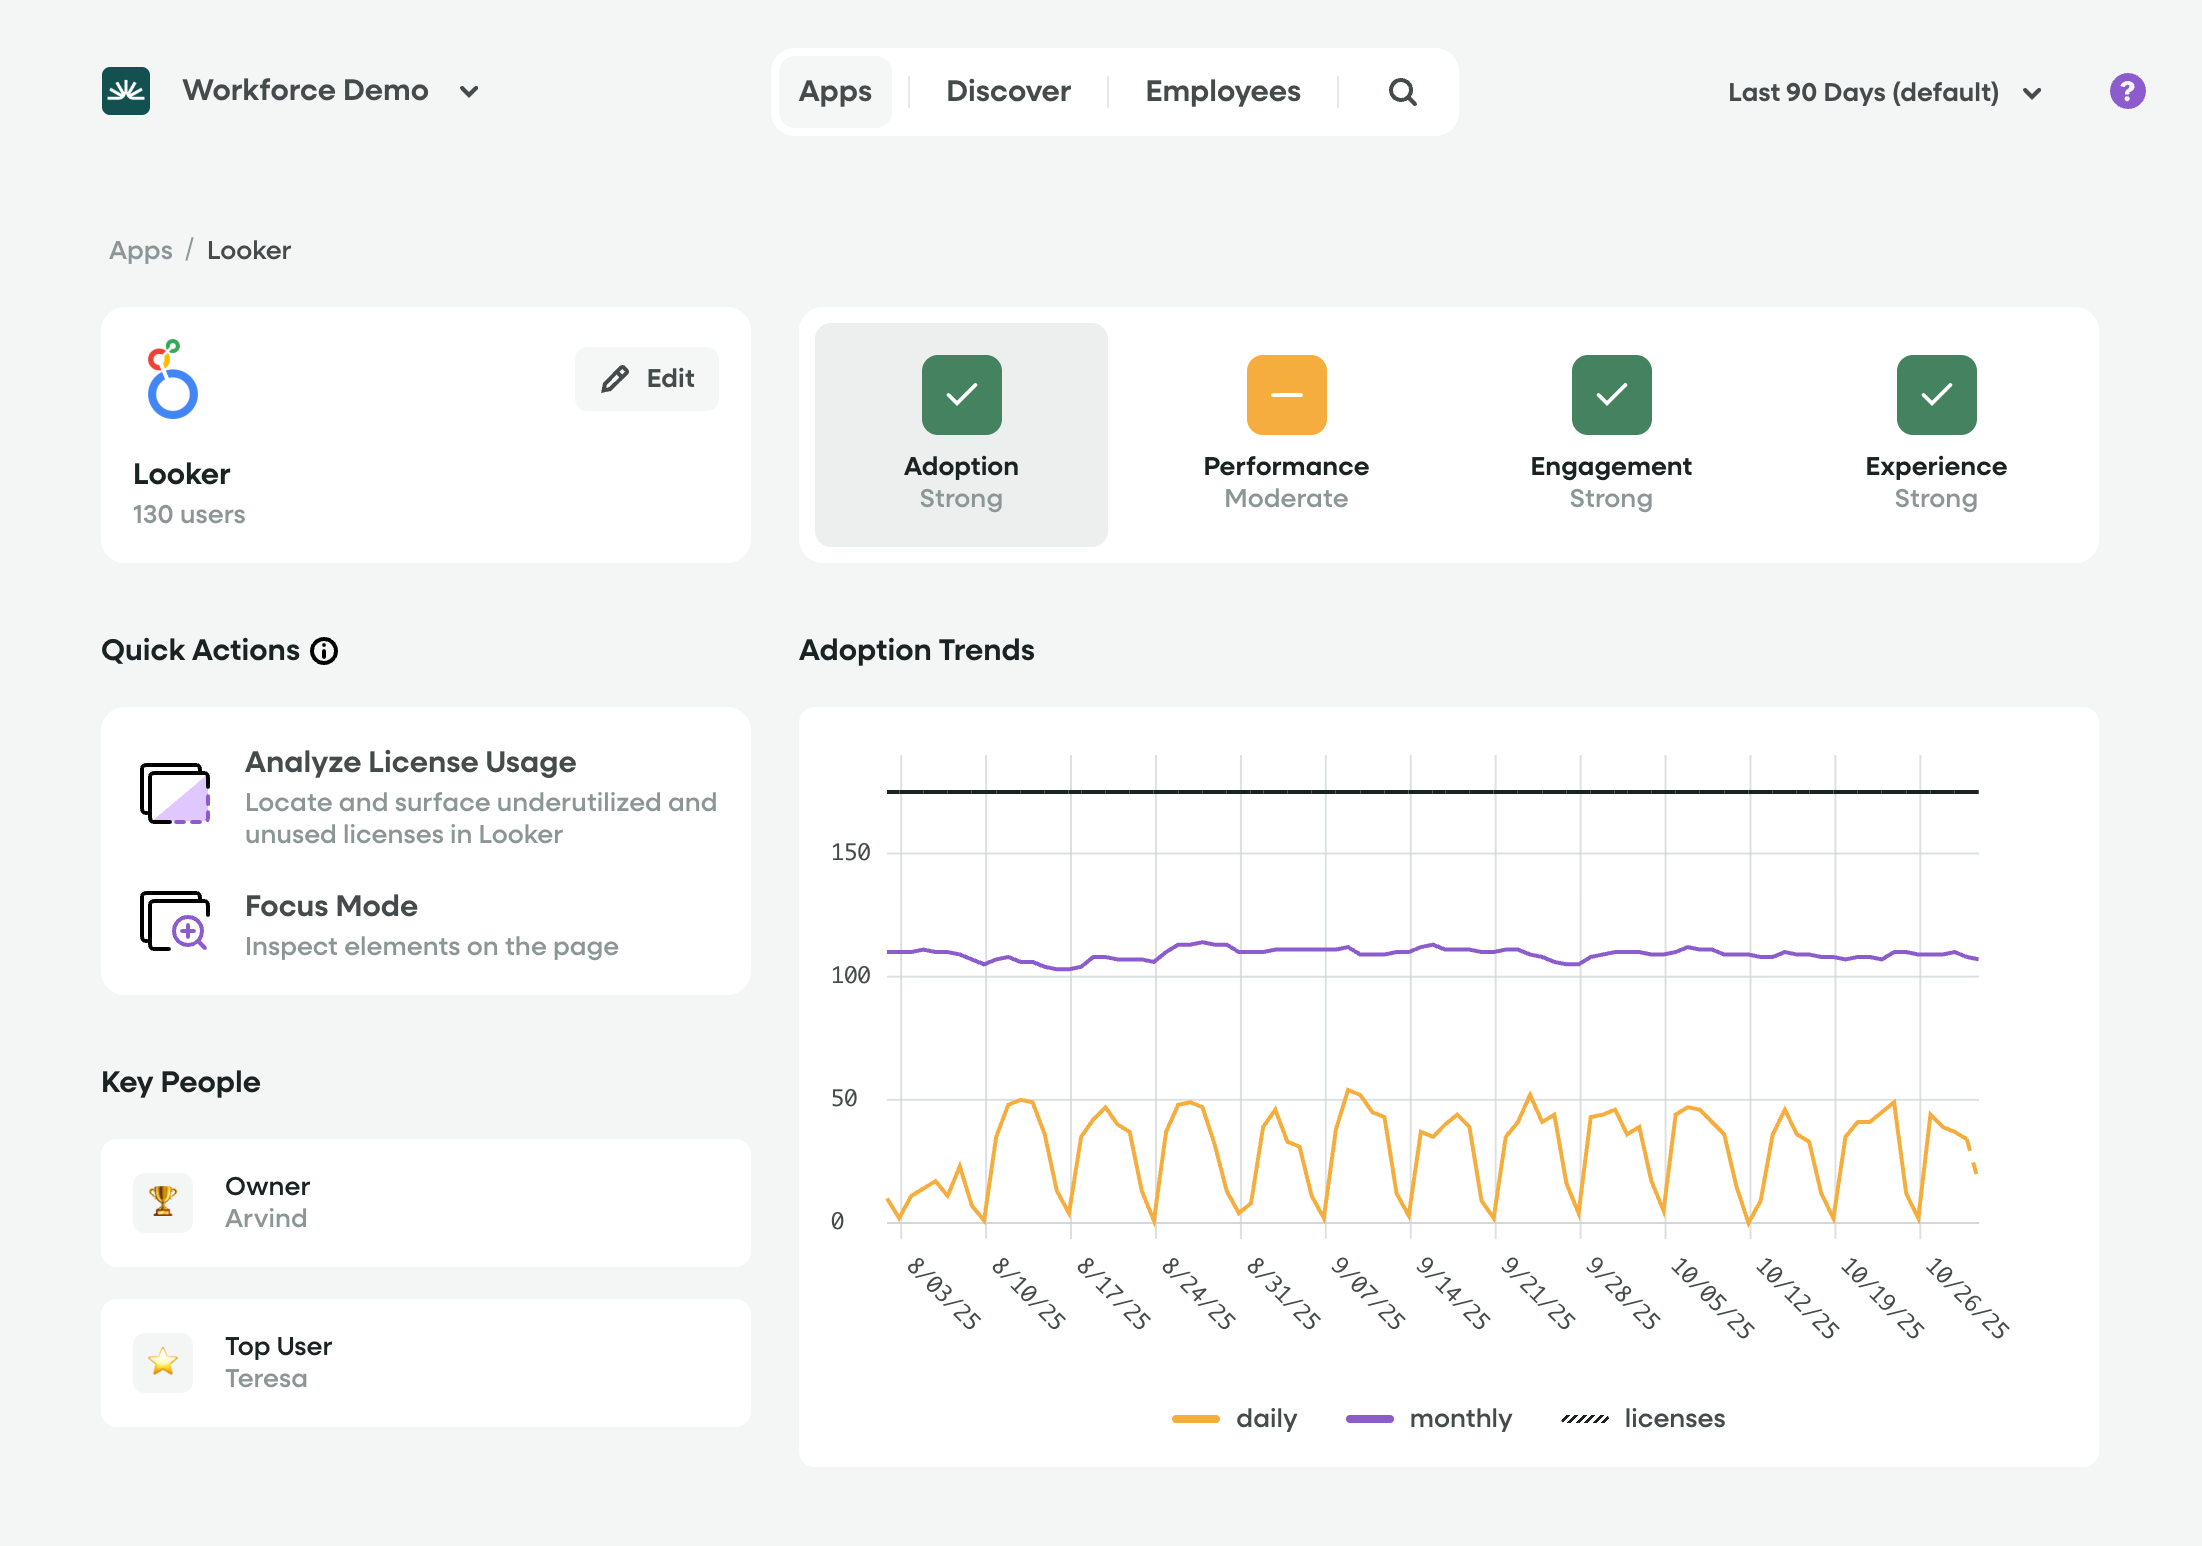The height and width of the screenshot is (1546, 2202).
Task: Click the 8/24/25 axis date label
Action: pos(1198,1294)
